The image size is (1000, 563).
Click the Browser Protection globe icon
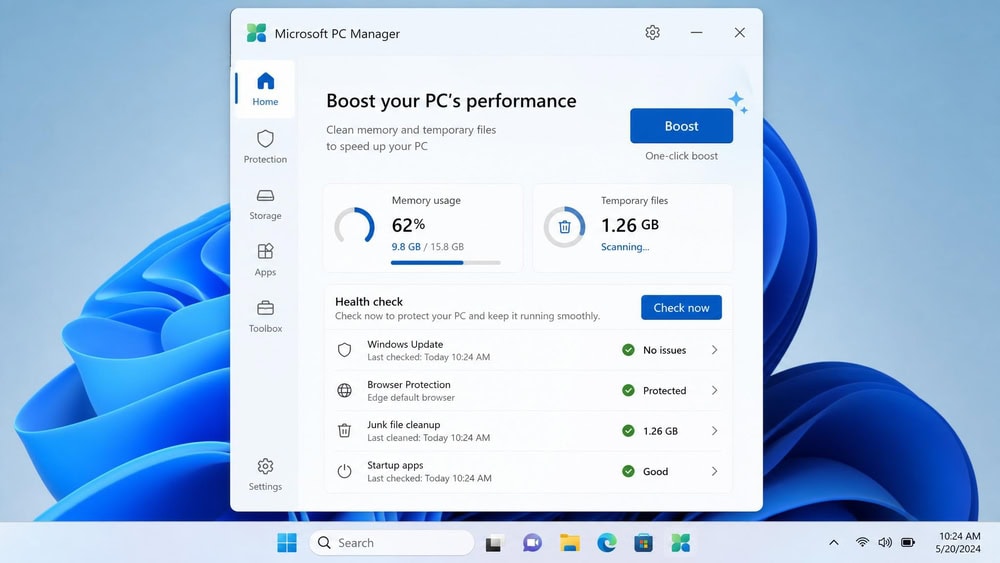coord(344,390)
